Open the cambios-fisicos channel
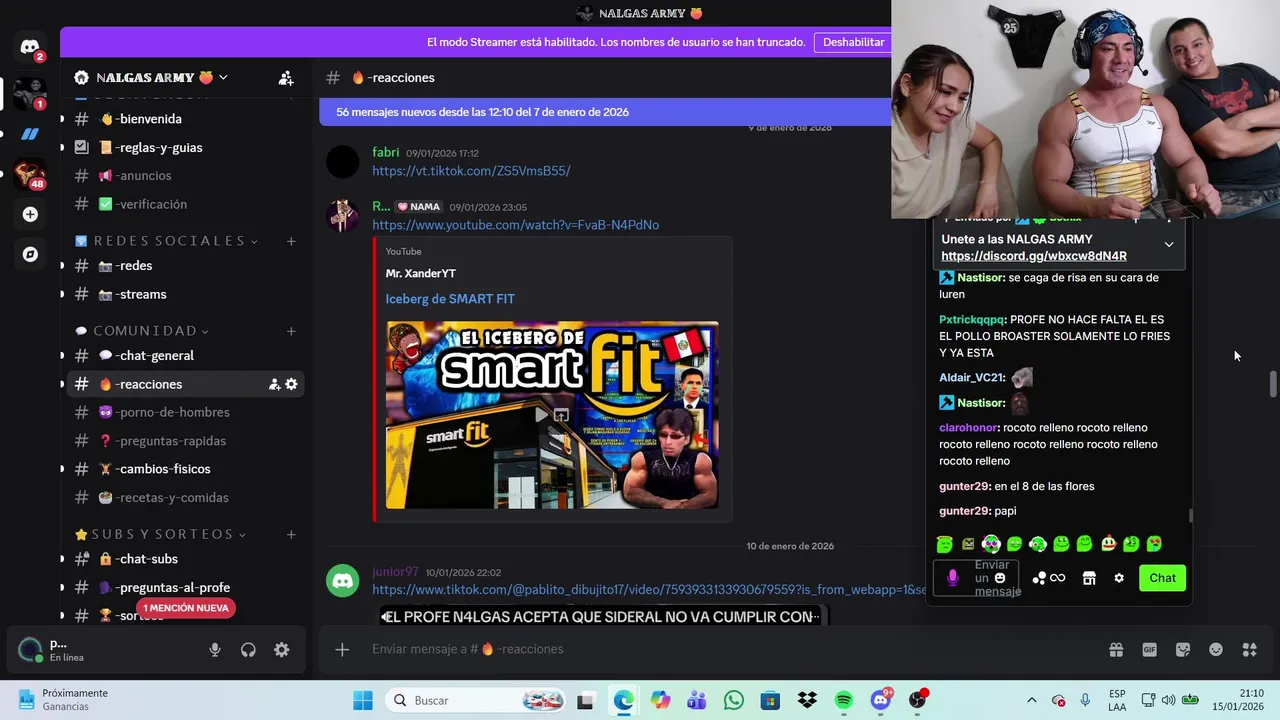This screenshot has height=720, width=1280. pos(185,469)
